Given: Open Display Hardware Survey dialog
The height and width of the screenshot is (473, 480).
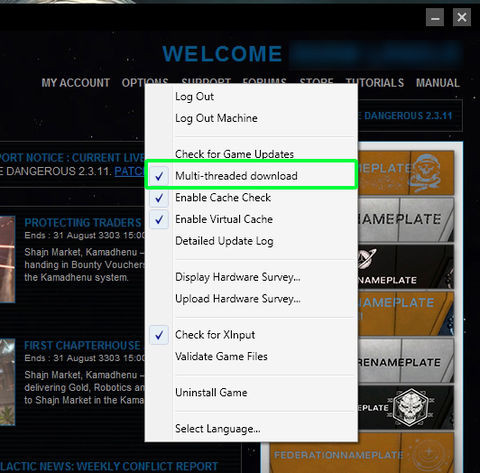Looking at the screenshot, I should pyautogui.click(x=251, y=277).
